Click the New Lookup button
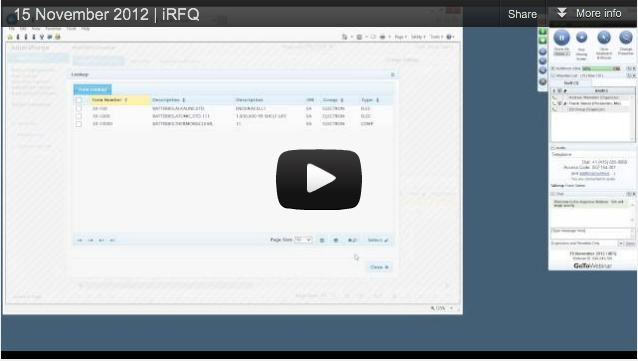This screenshot has width=638, height=361. tap(93, 89)
